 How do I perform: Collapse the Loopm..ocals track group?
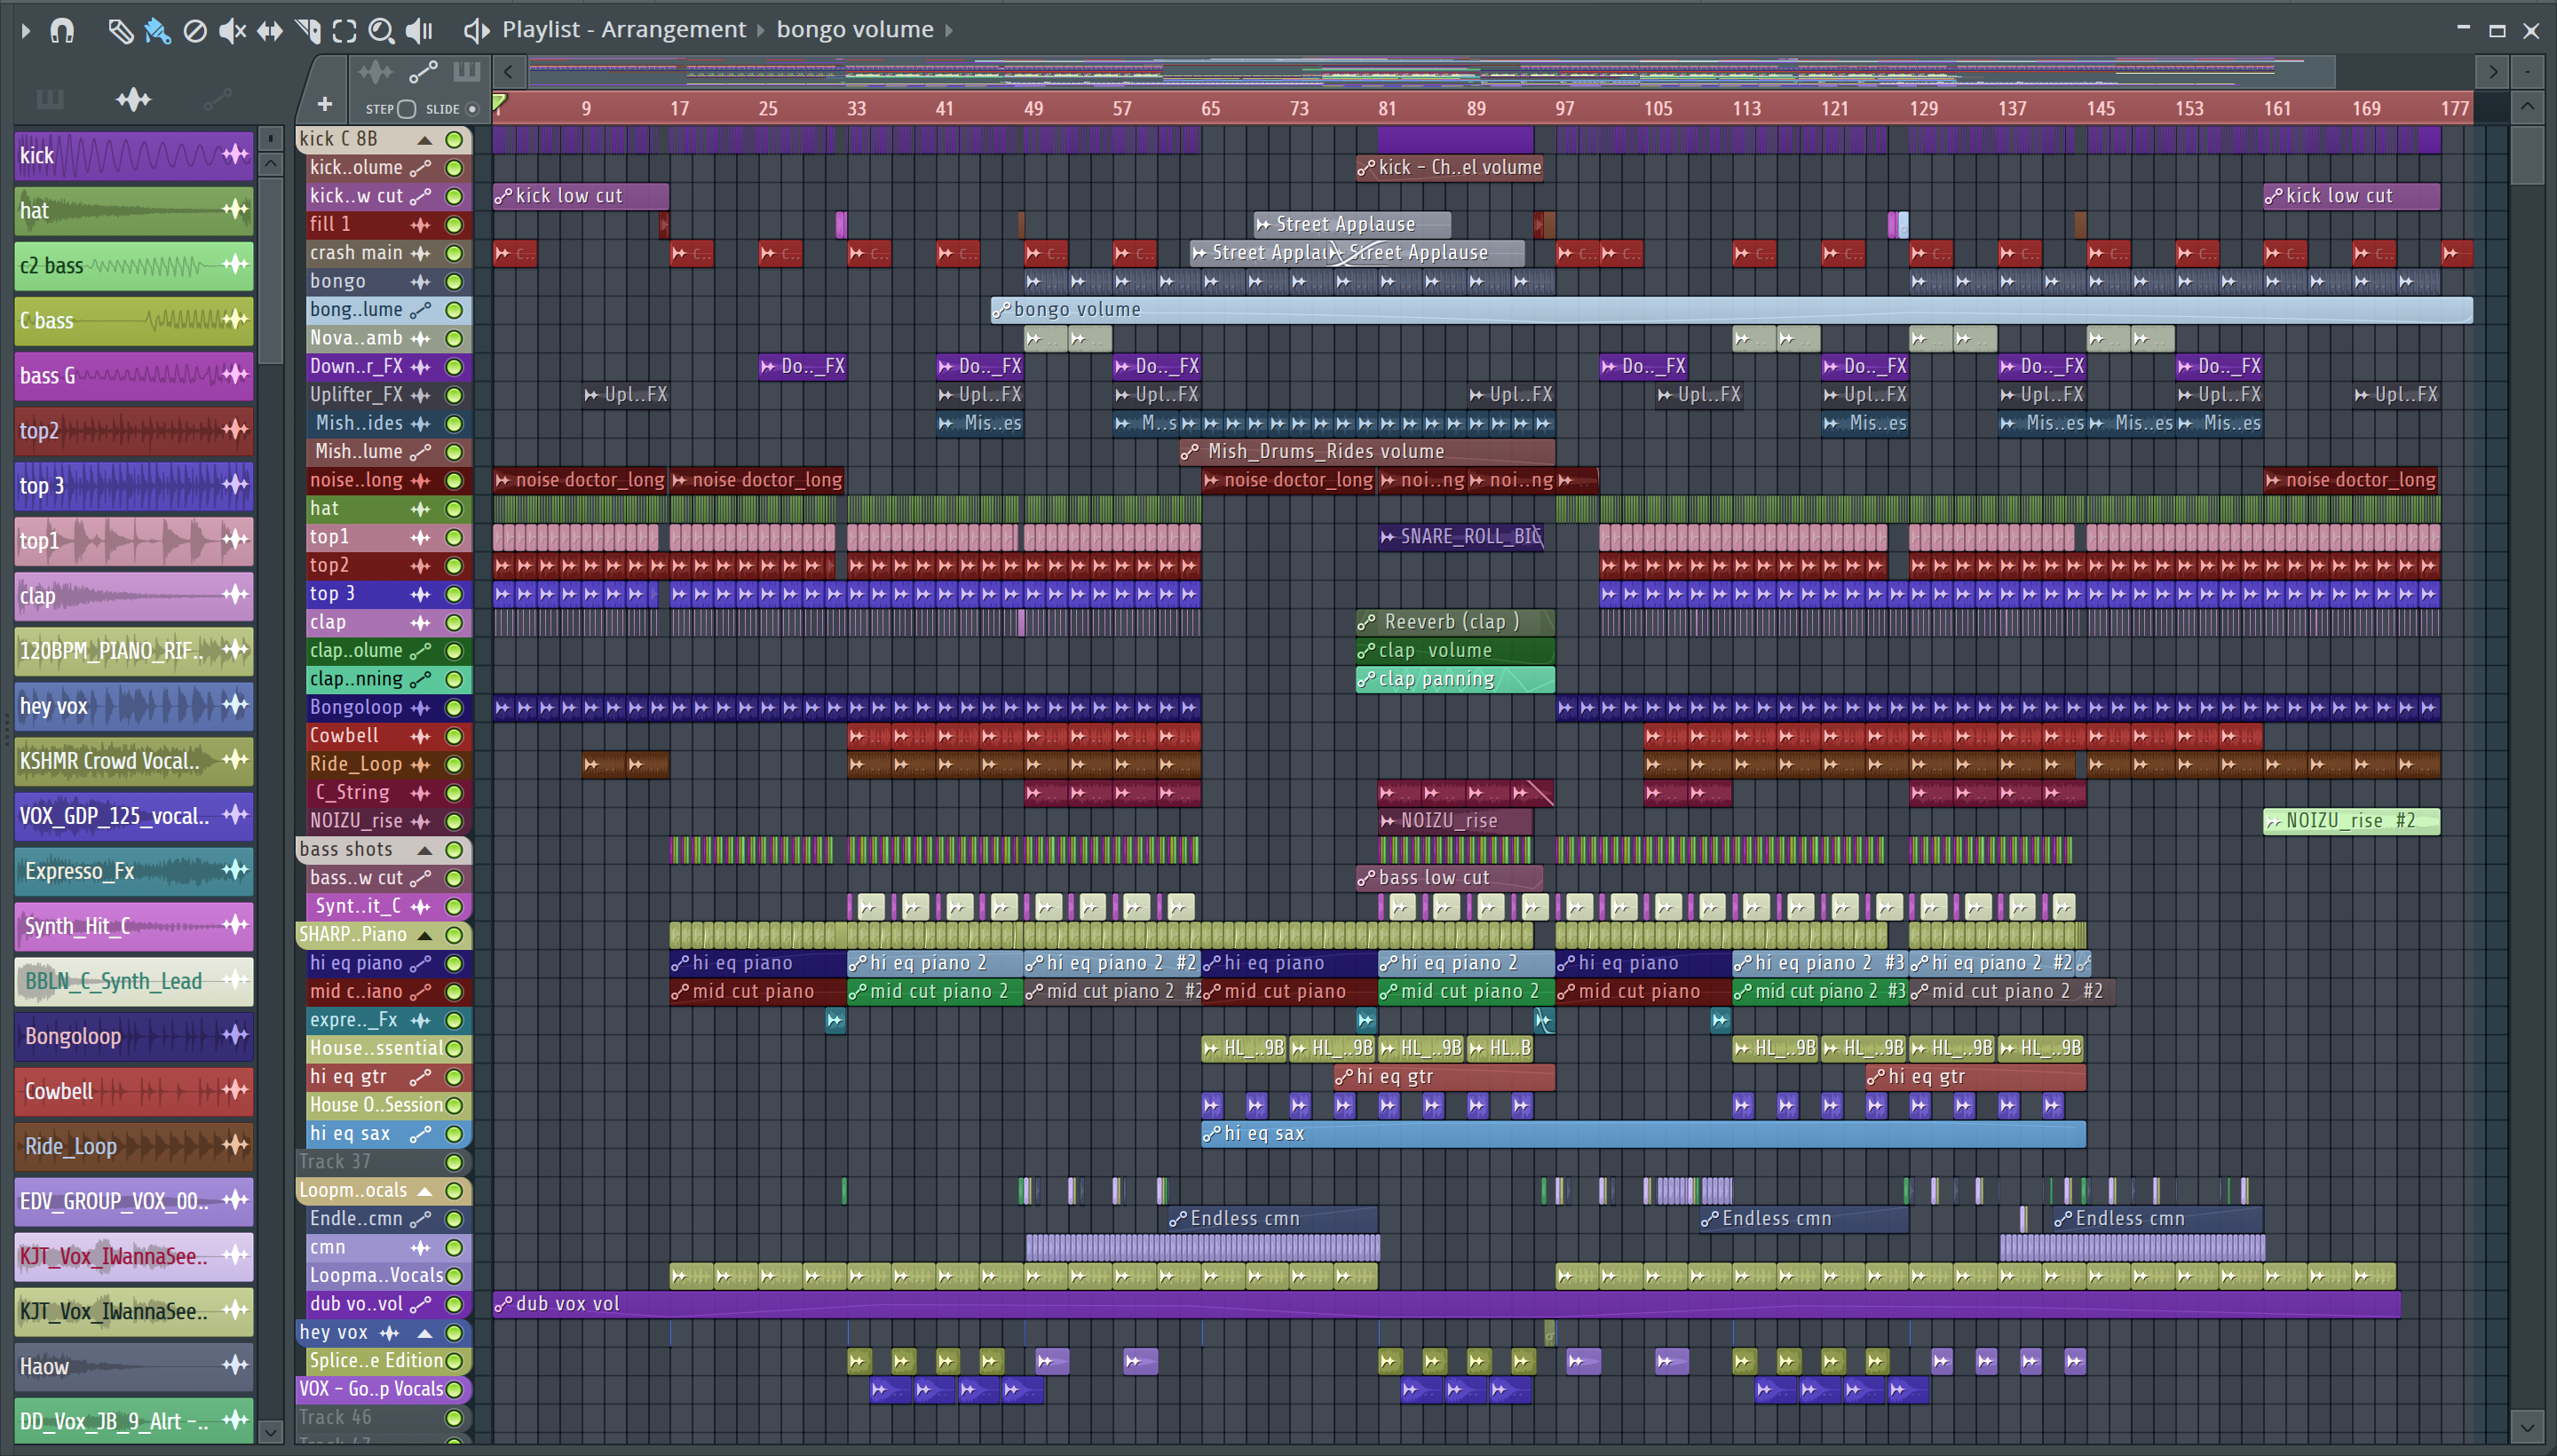425,1191
